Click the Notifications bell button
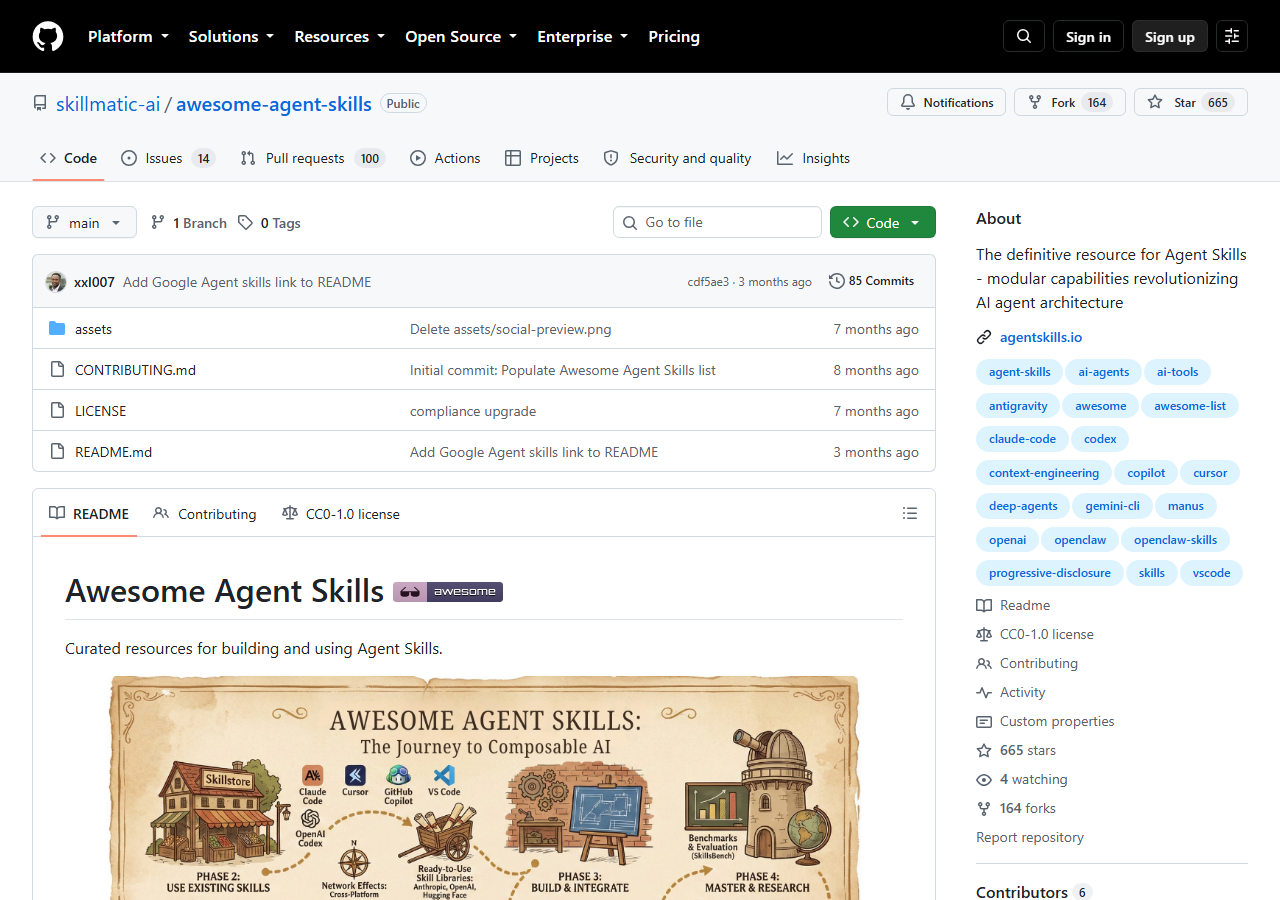The width and height of the screenshot is (1280, 900). 946,102
